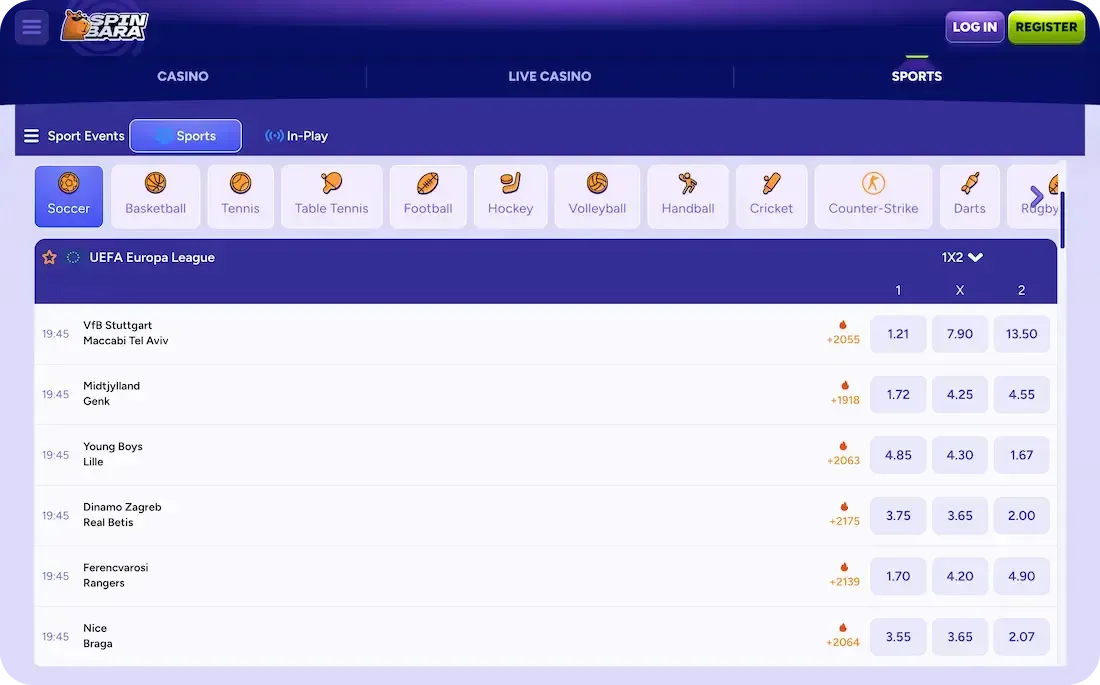Pick draw odds 4.30 for Young Boys match

point(960,455)
